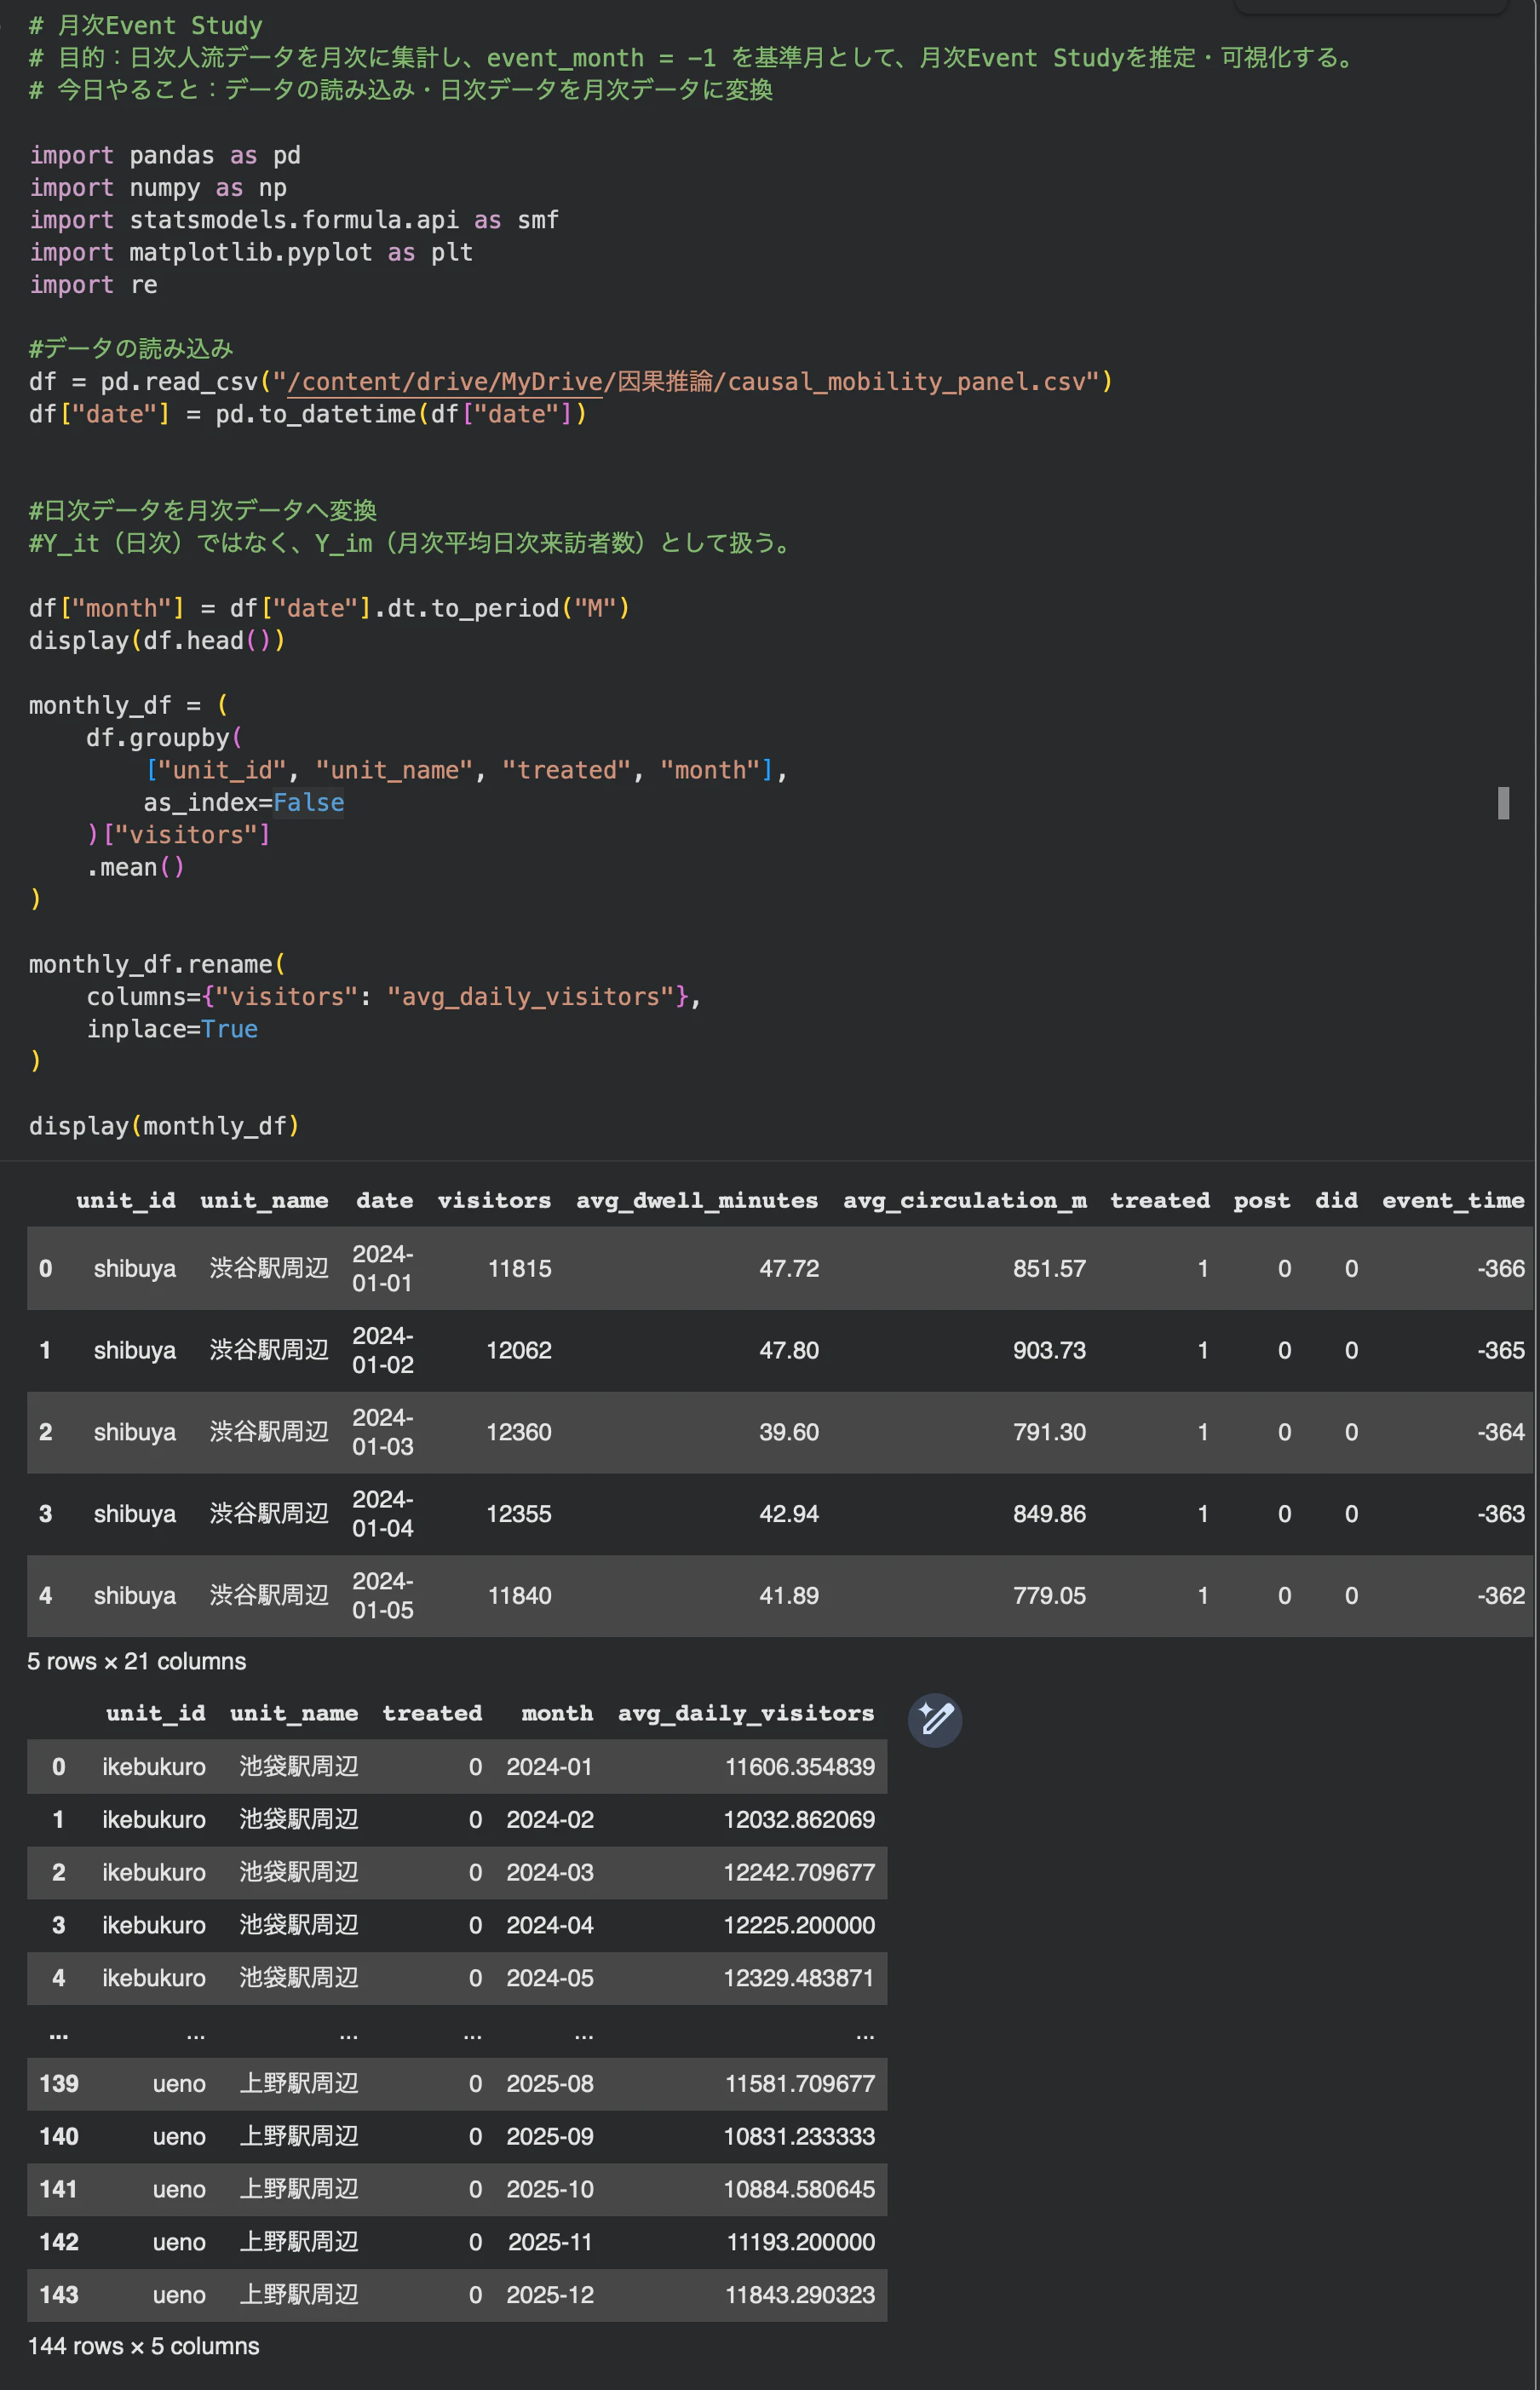Click the circulation value '903.73'
This screenshot has height=2390, width=1540.
point(1049,1351)
